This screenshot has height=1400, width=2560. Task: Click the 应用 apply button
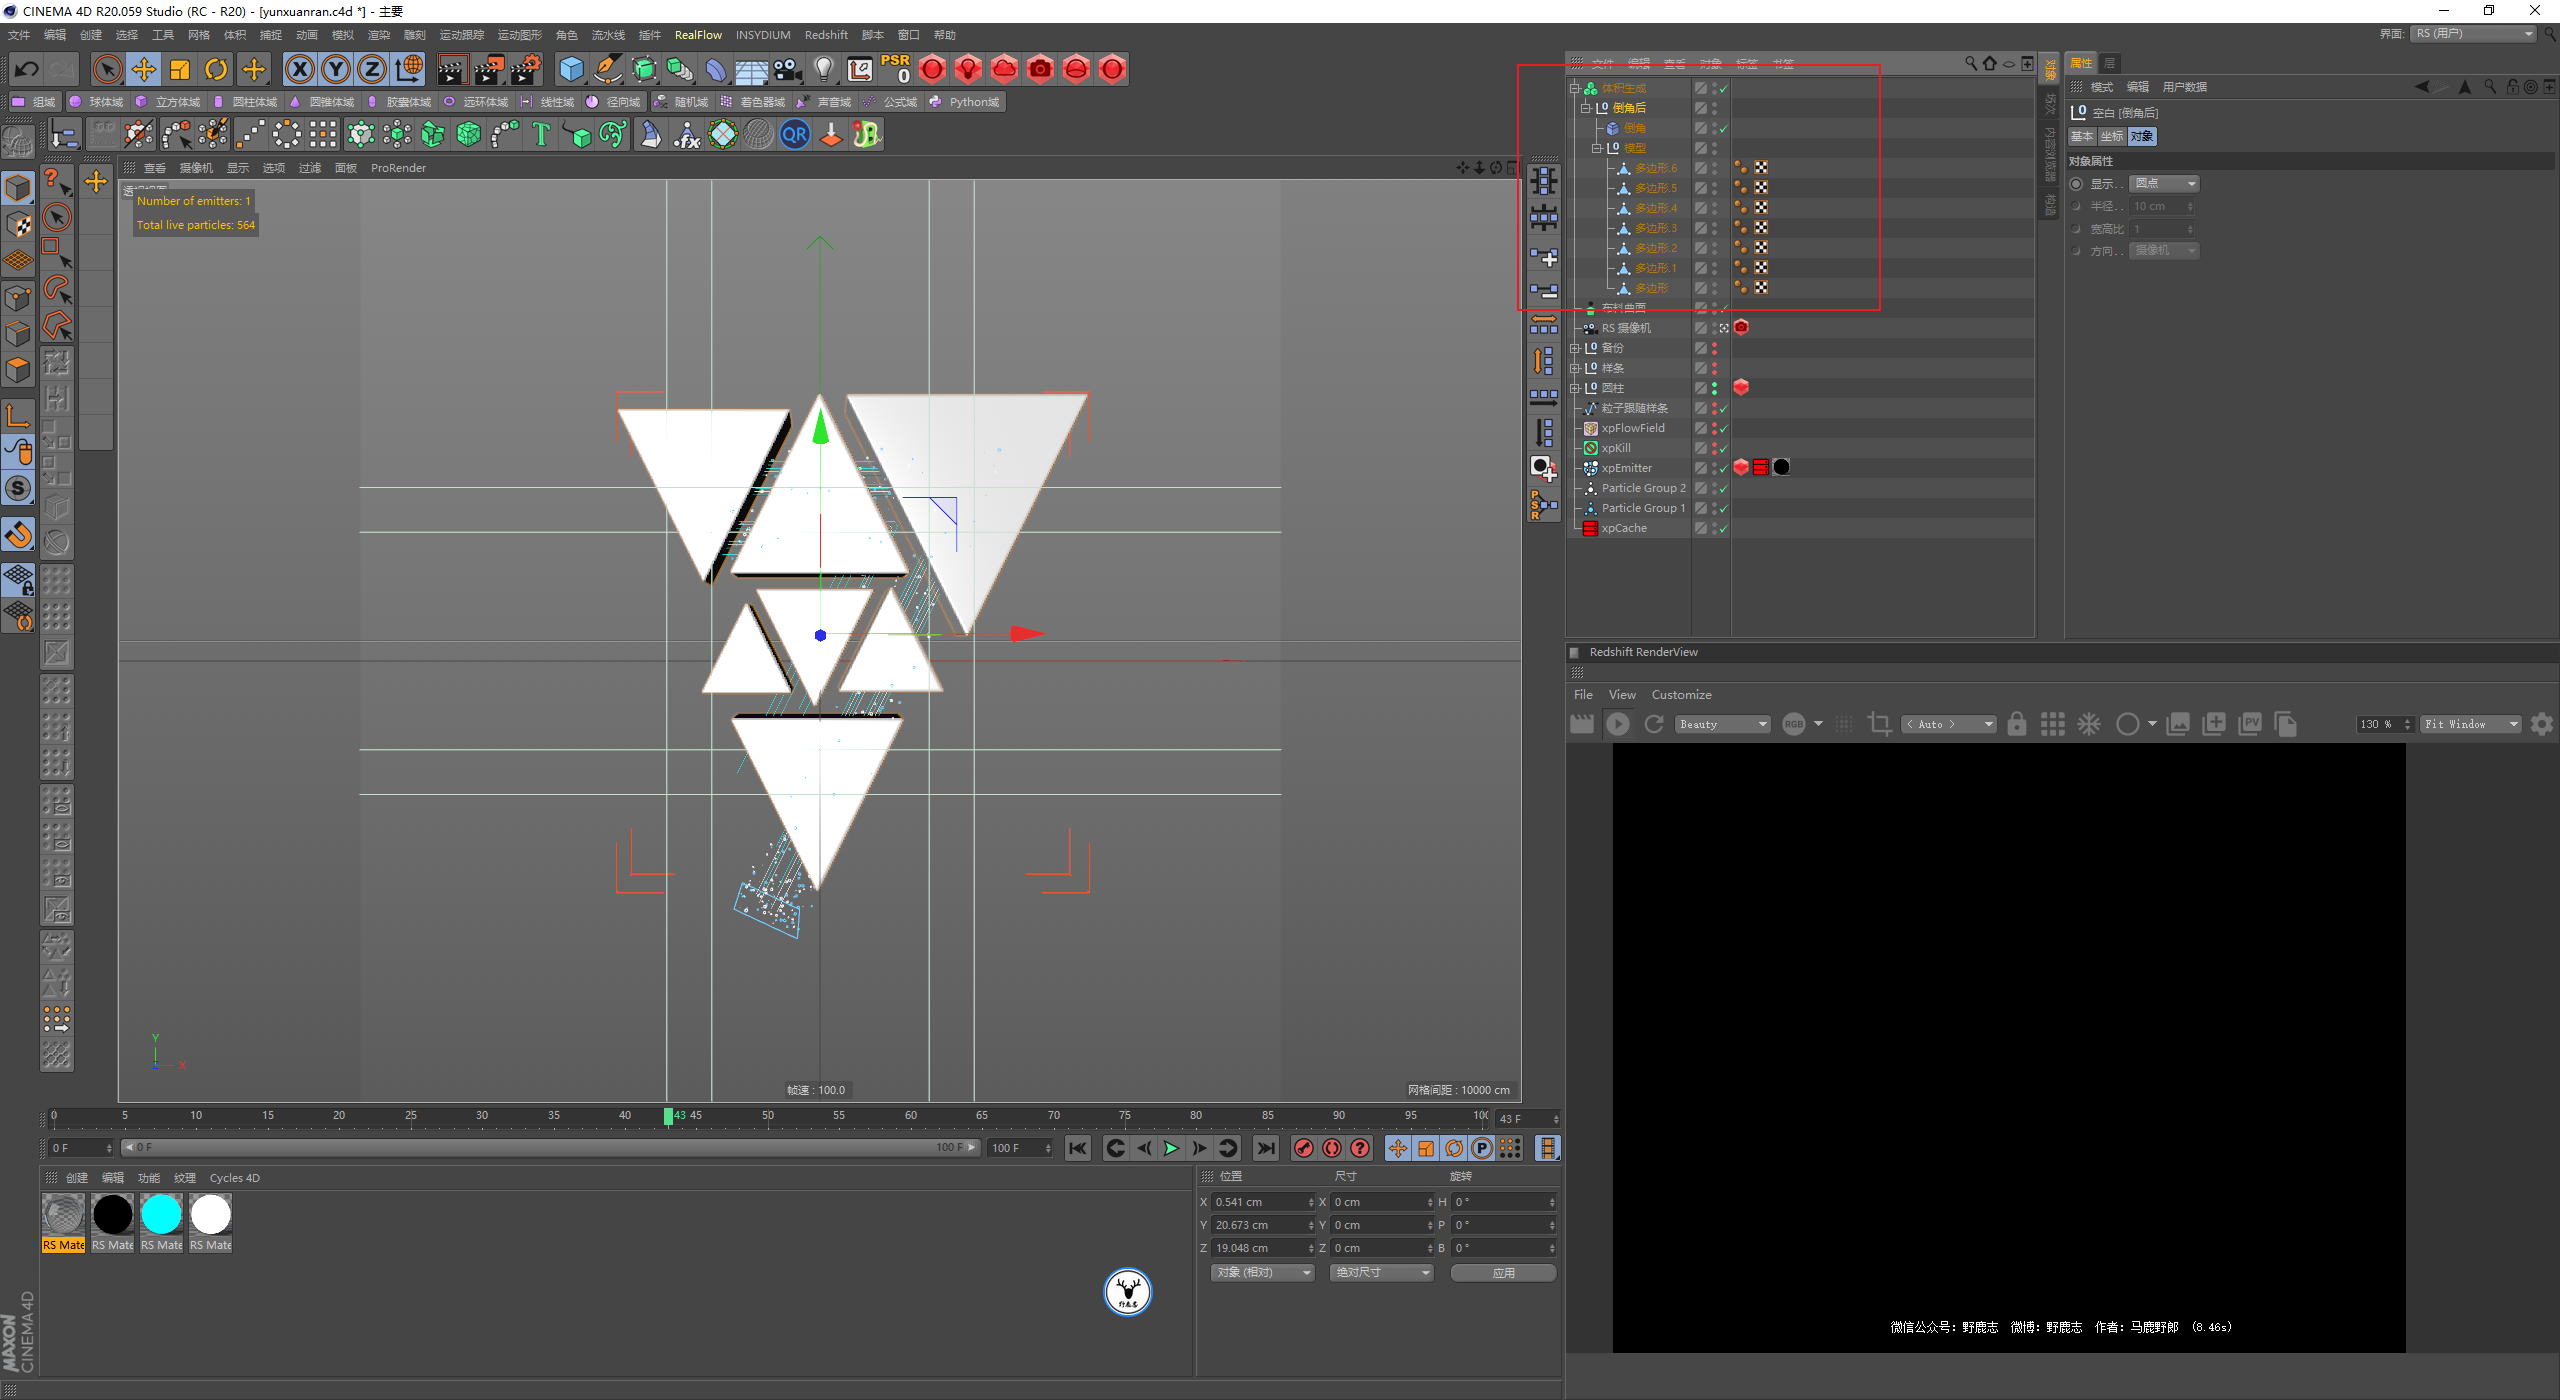[x=1503, y=1272]
